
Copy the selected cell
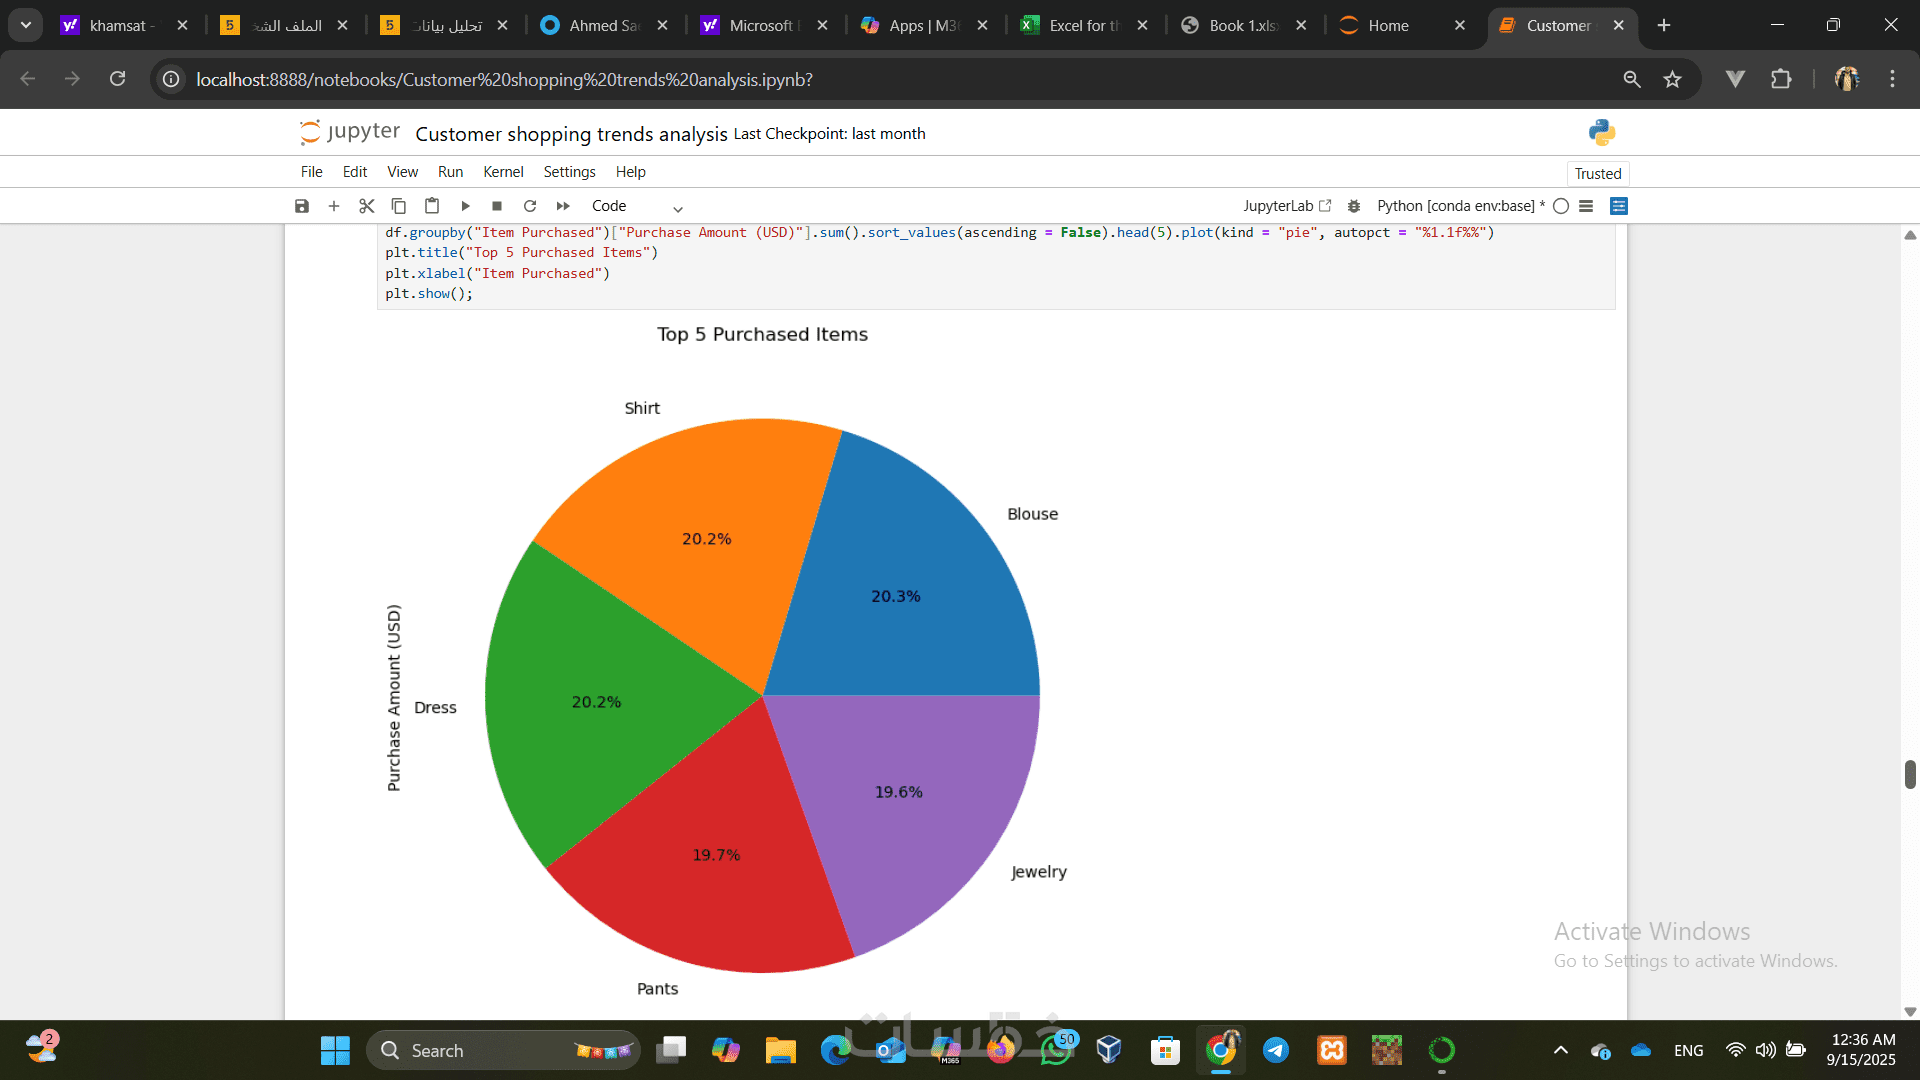398,206
